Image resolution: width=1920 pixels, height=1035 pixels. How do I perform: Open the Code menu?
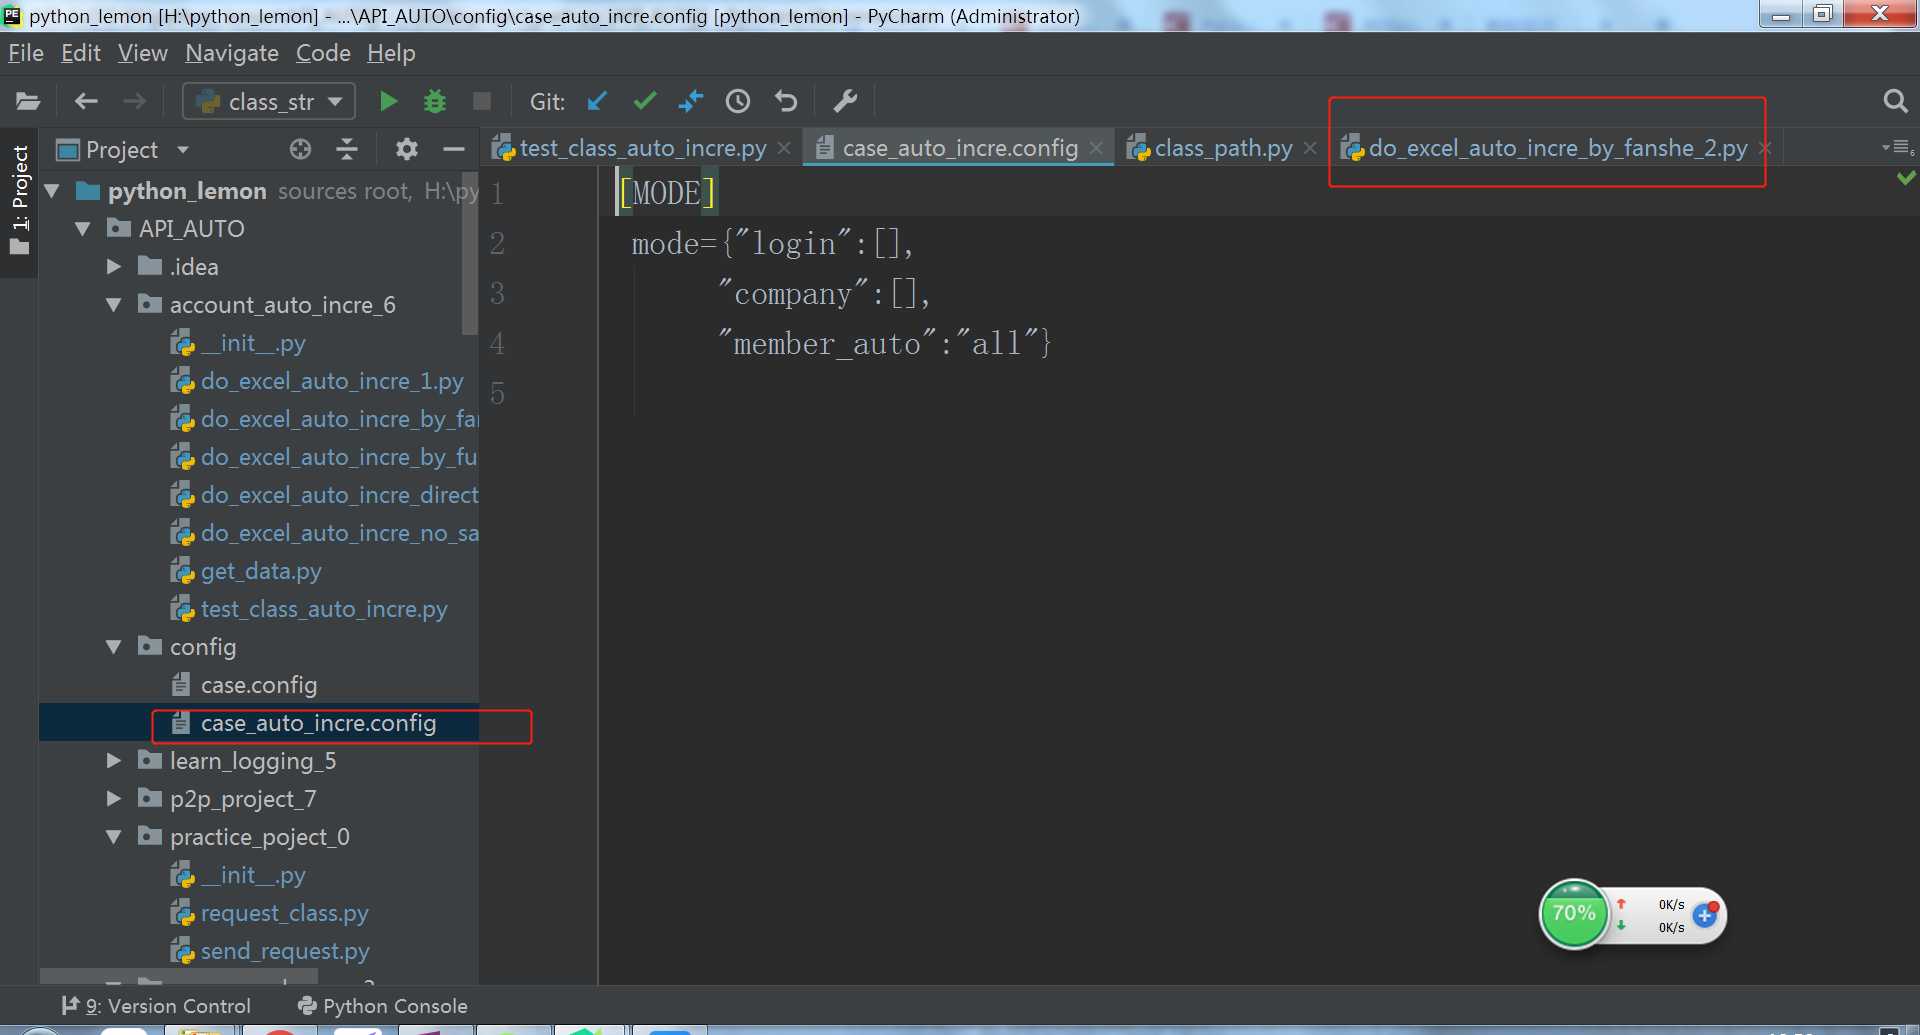(x=323, y=53)
